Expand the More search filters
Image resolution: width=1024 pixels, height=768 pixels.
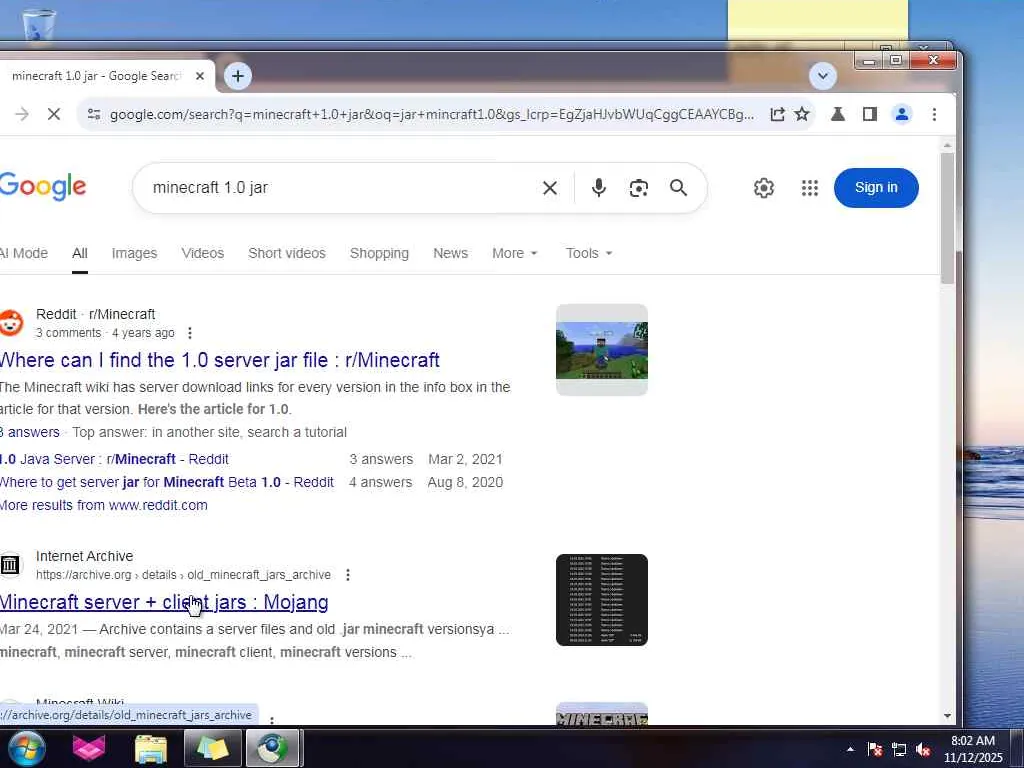515,253
